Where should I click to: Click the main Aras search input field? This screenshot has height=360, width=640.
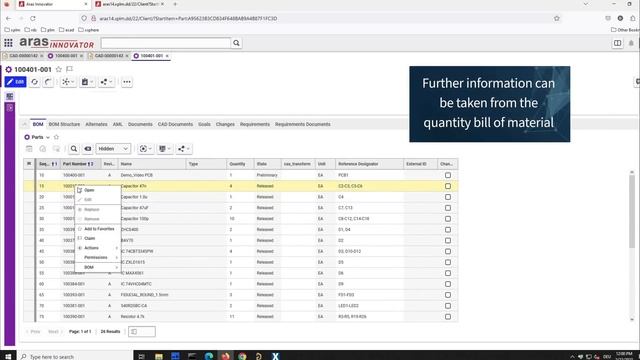click(166, 43)
